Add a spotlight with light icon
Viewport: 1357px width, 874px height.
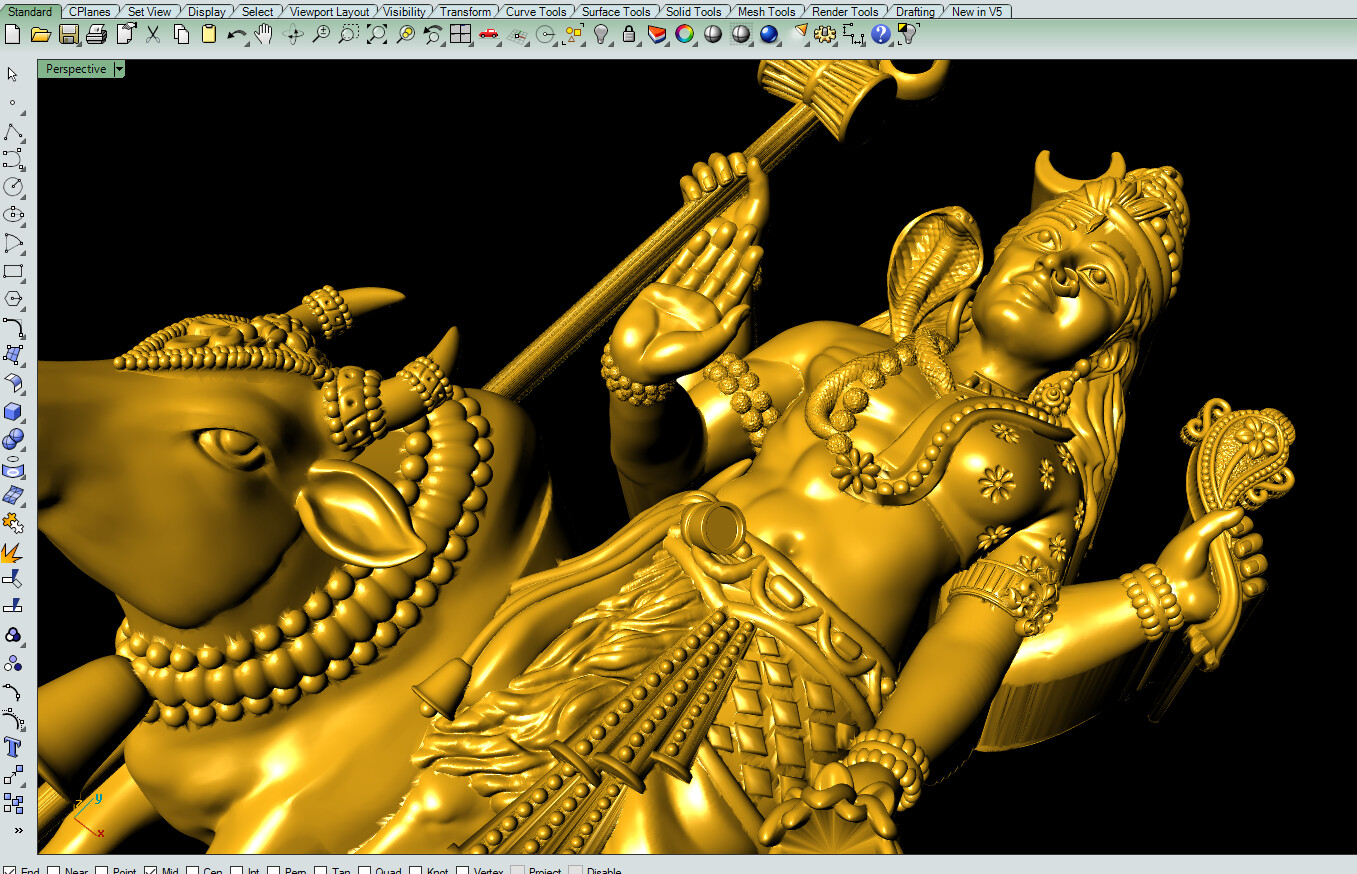[x=801, y=35]
